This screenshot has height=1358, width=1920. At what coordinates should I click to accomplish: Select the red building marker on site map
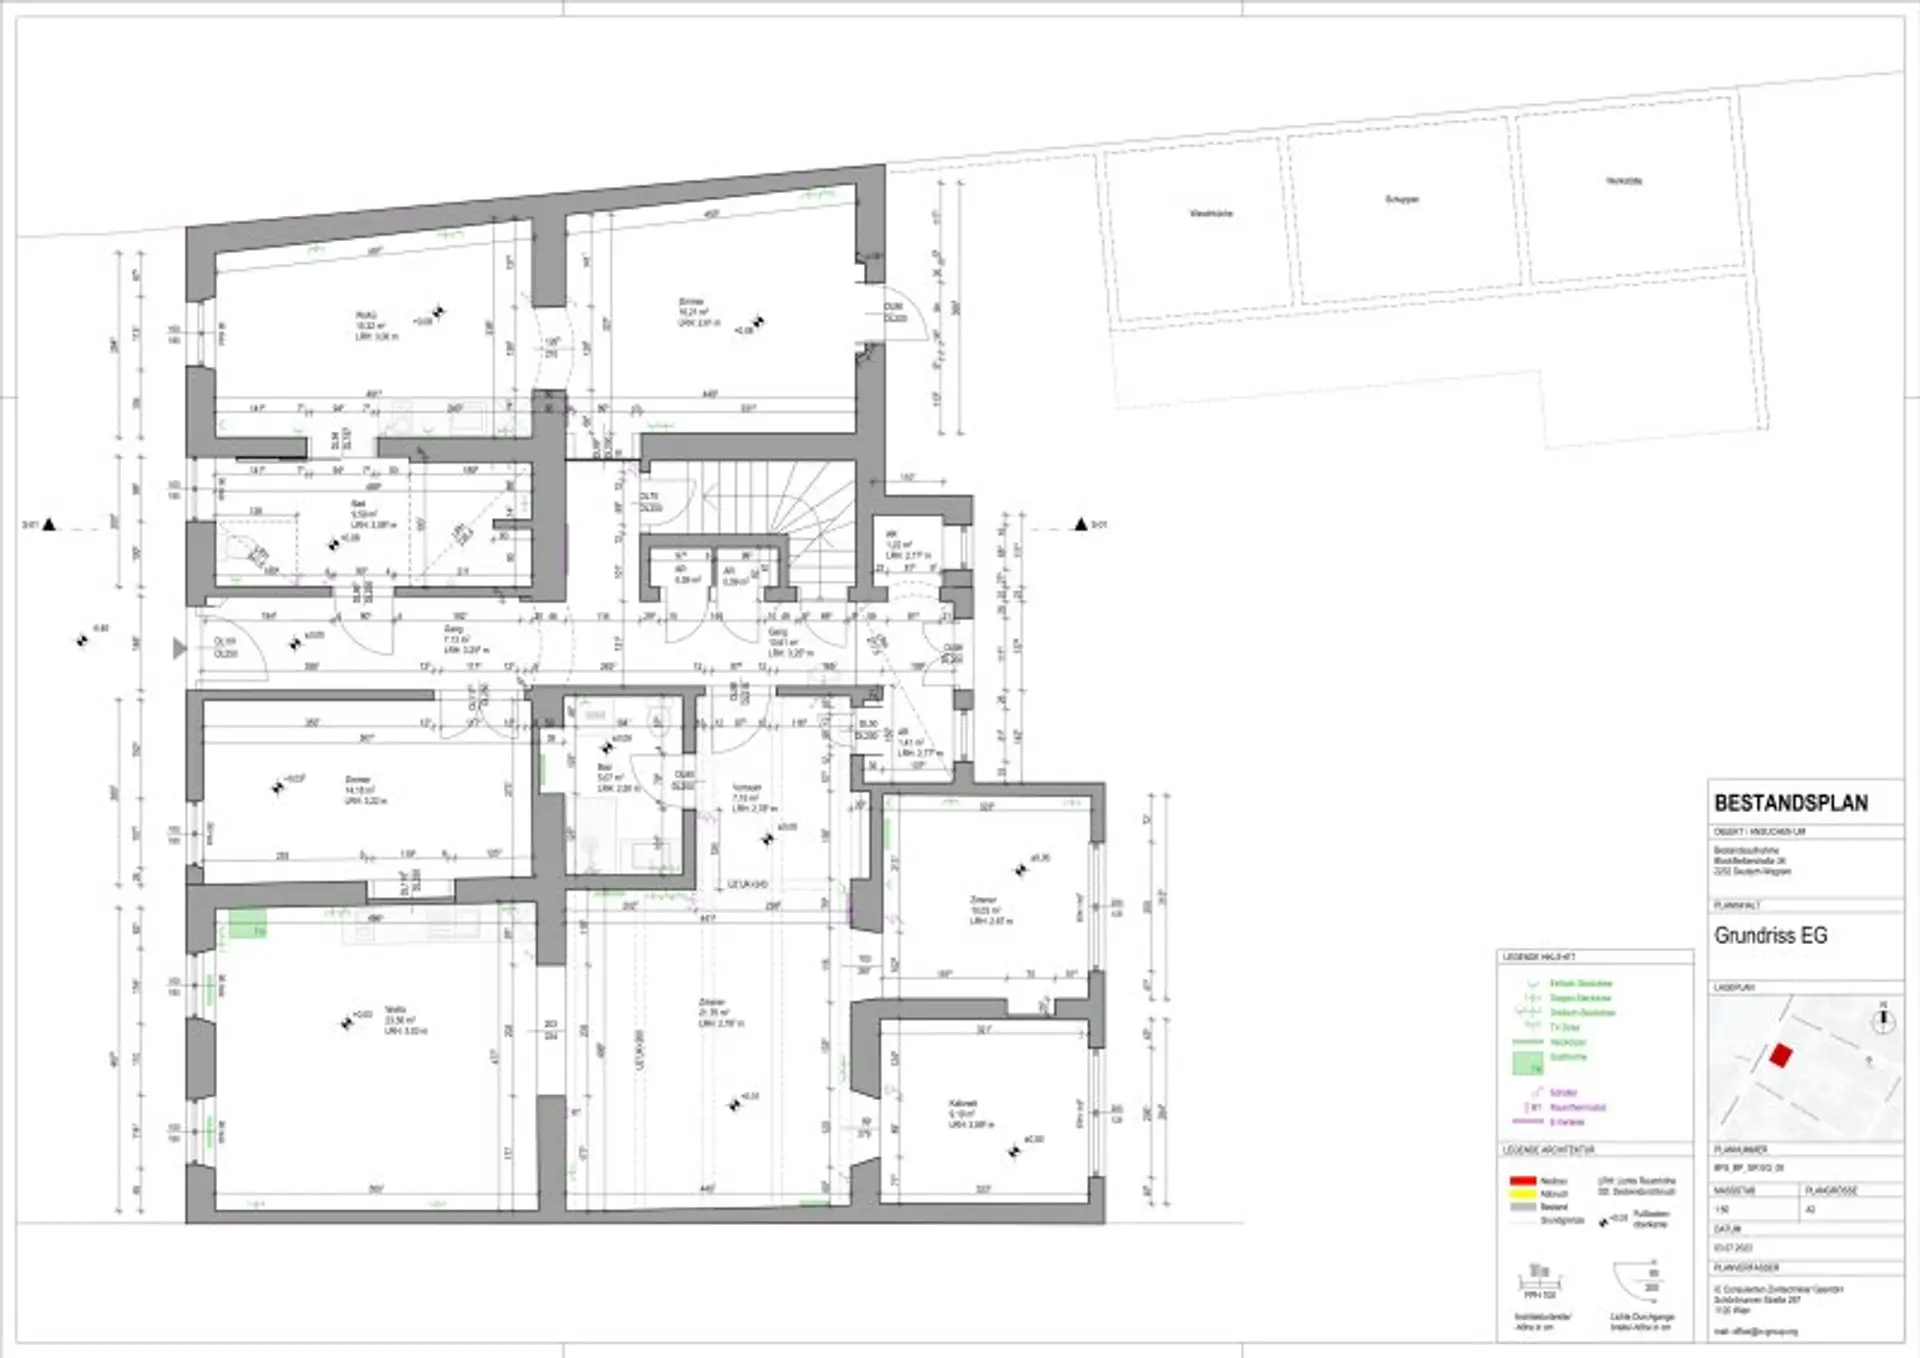1779,1055
